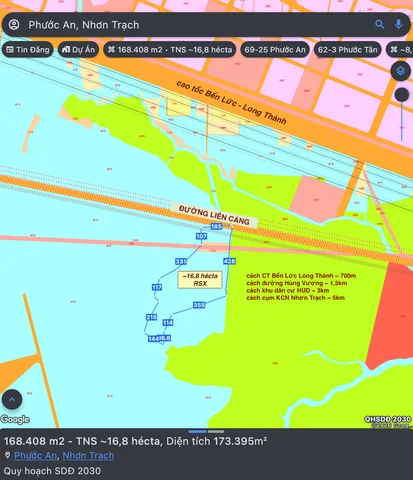
Task: Click the 331 boundary length marker
Action: coord(181,261)
